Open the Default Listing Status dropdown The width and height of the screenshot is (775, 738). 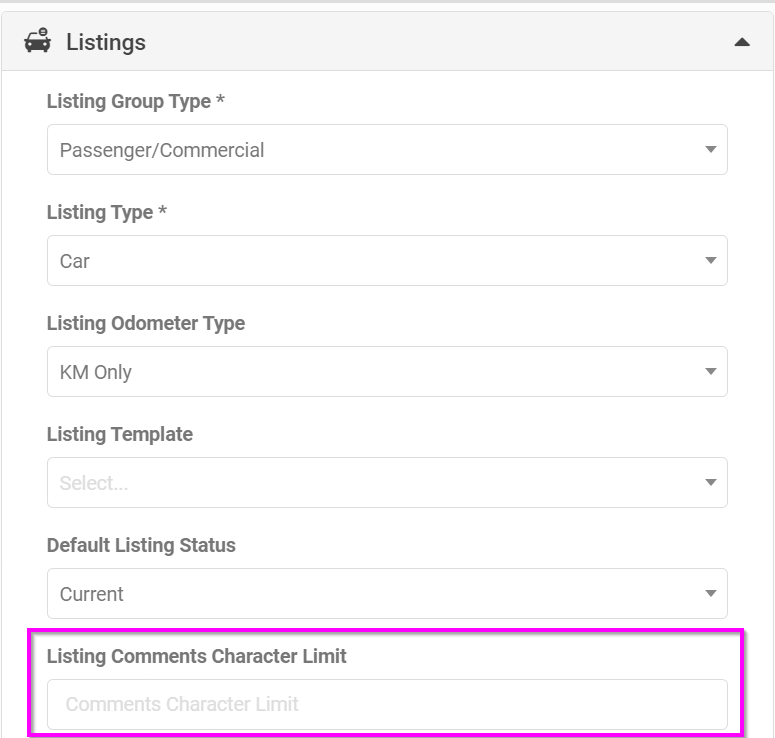click(387, 593)
